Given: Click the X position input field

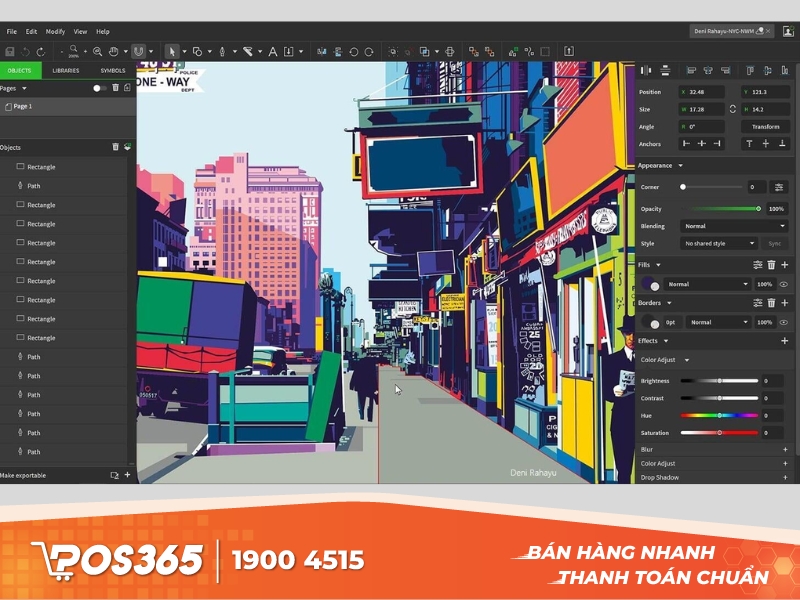Looking at the screenshot, I should [701, 92].
